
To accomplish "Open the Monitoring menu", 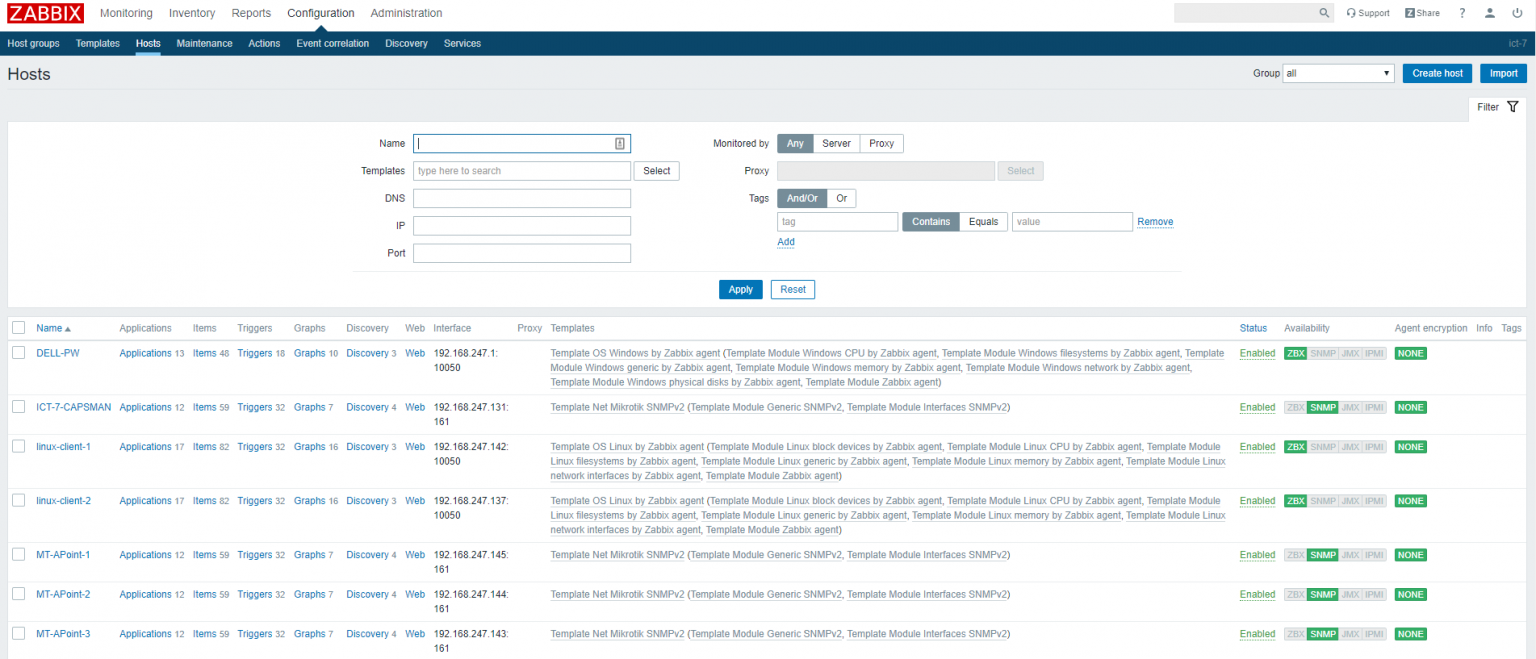I will pyautogui.click(x=126, y=12).
